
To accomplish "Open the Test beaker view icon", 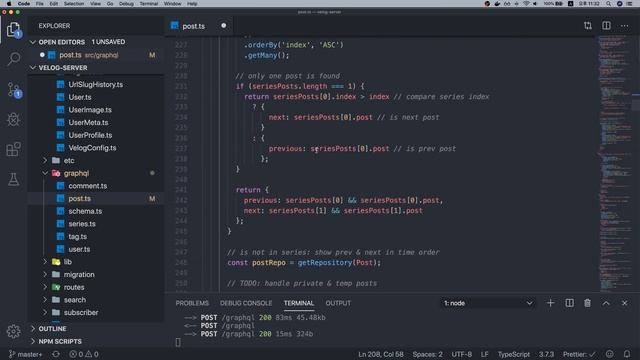I will pos(13,179).
